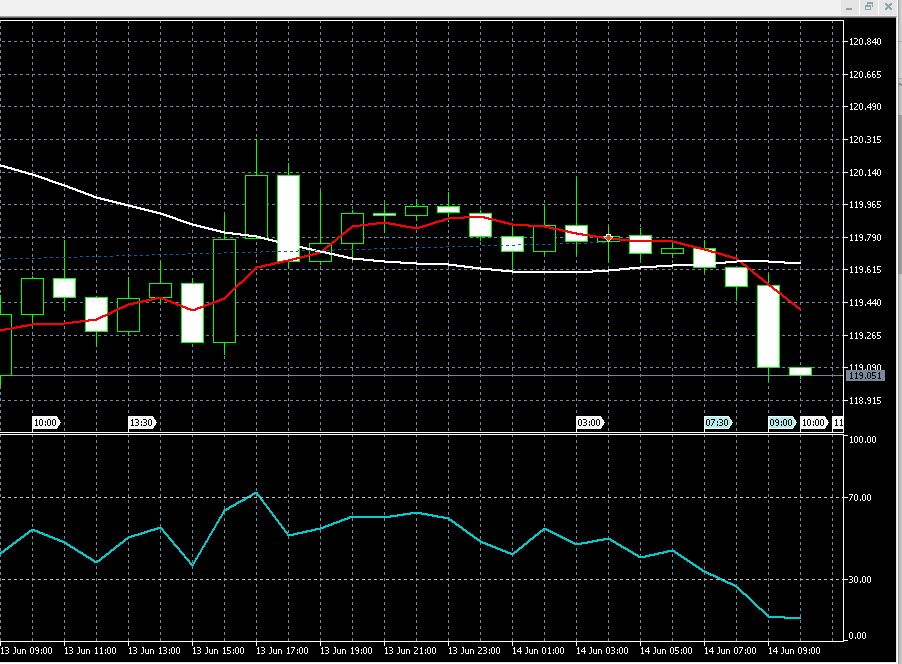Select the red moving average line
902x664 pixels.
click(x=420, y=228)
